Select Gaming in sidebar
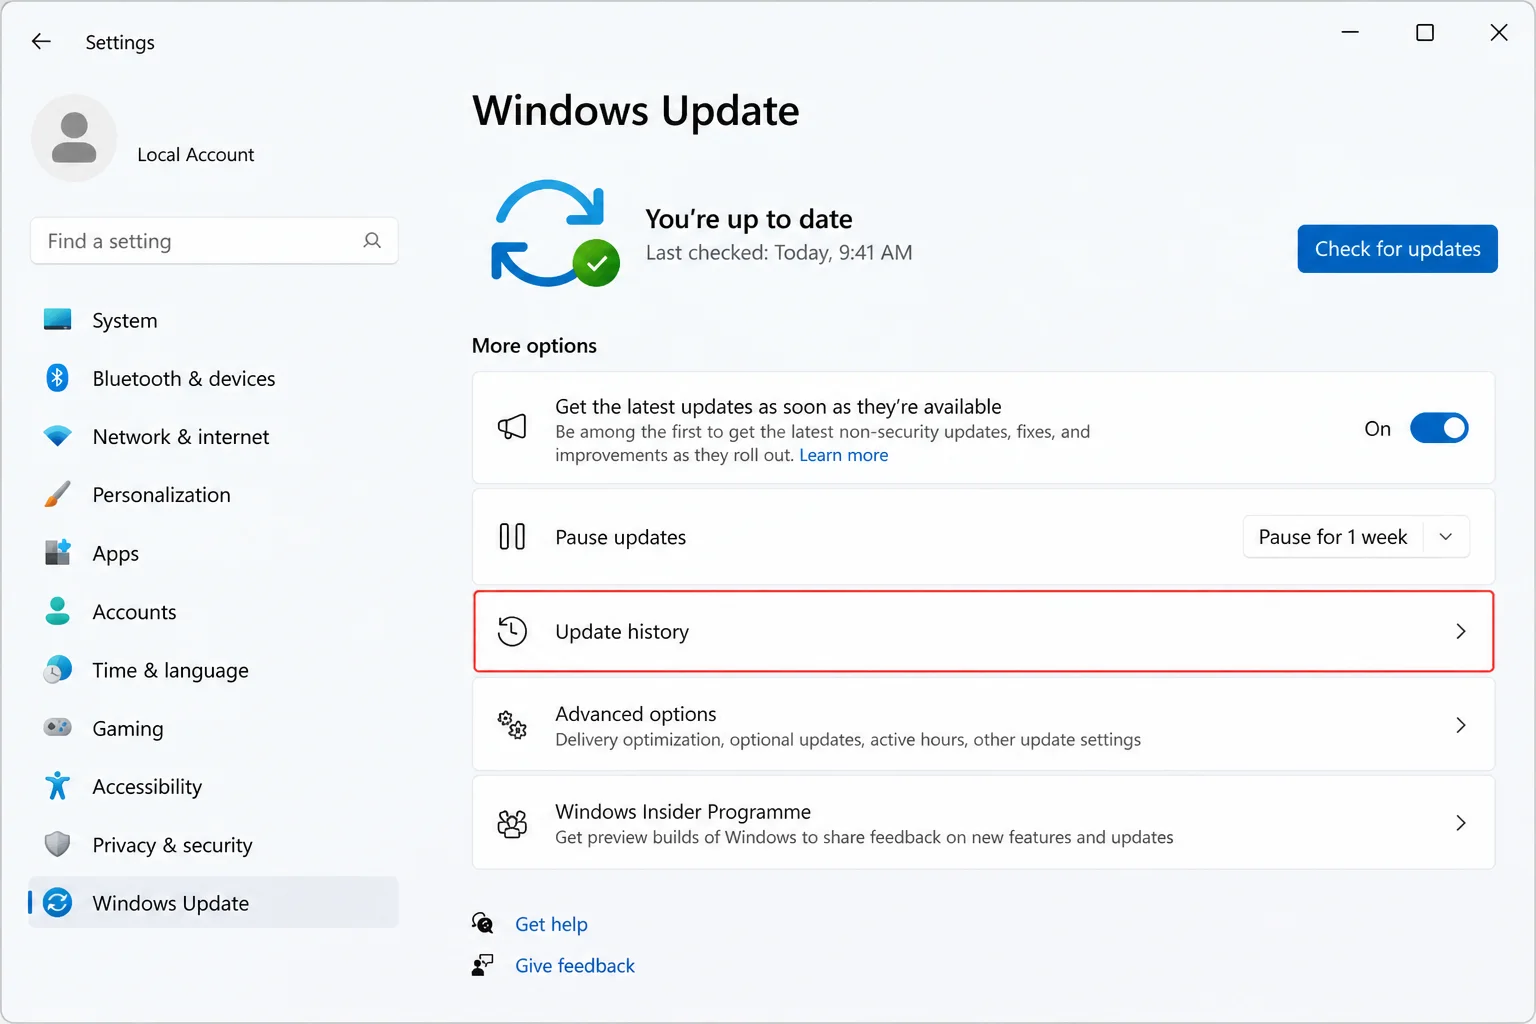 point(214,727)
